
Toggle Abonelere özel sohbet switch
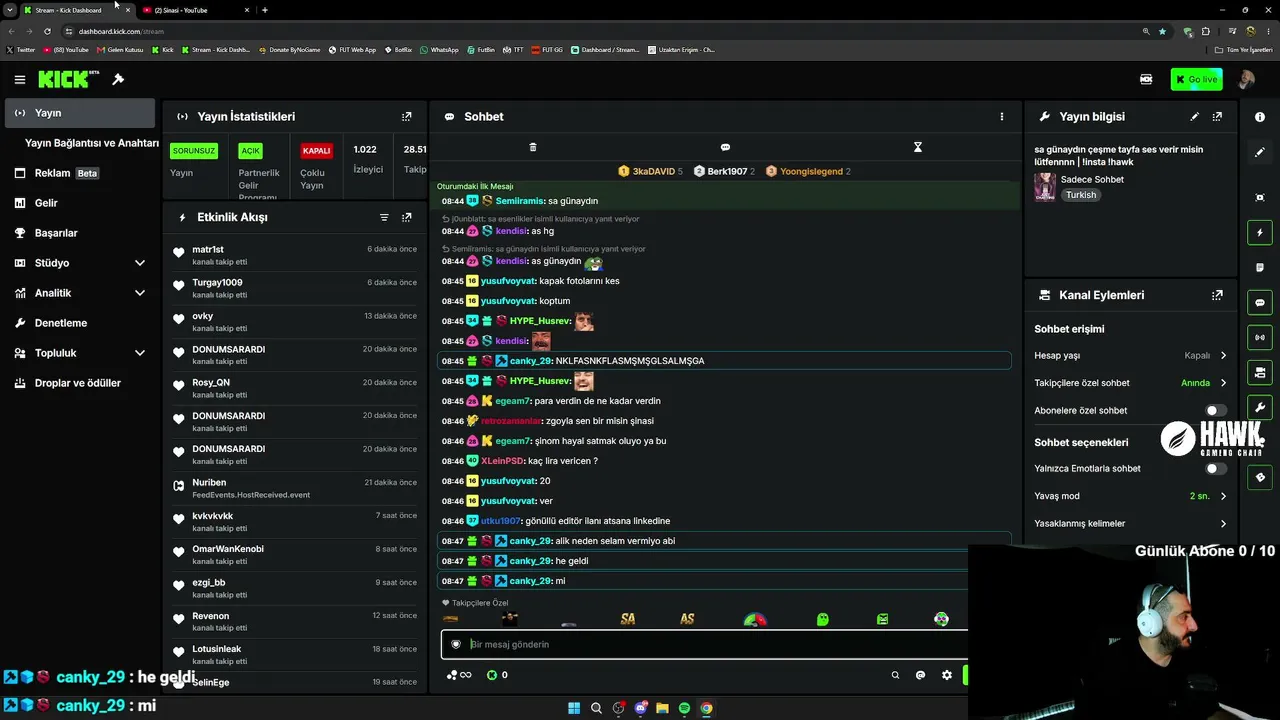point(1215,410)
